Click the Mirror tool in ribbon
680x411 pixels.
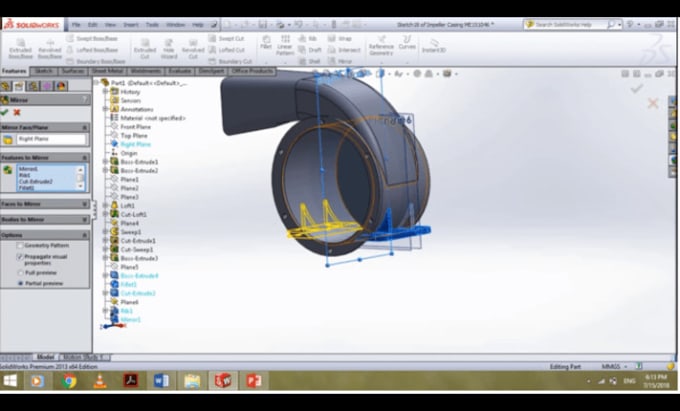[x=340, y=62]
